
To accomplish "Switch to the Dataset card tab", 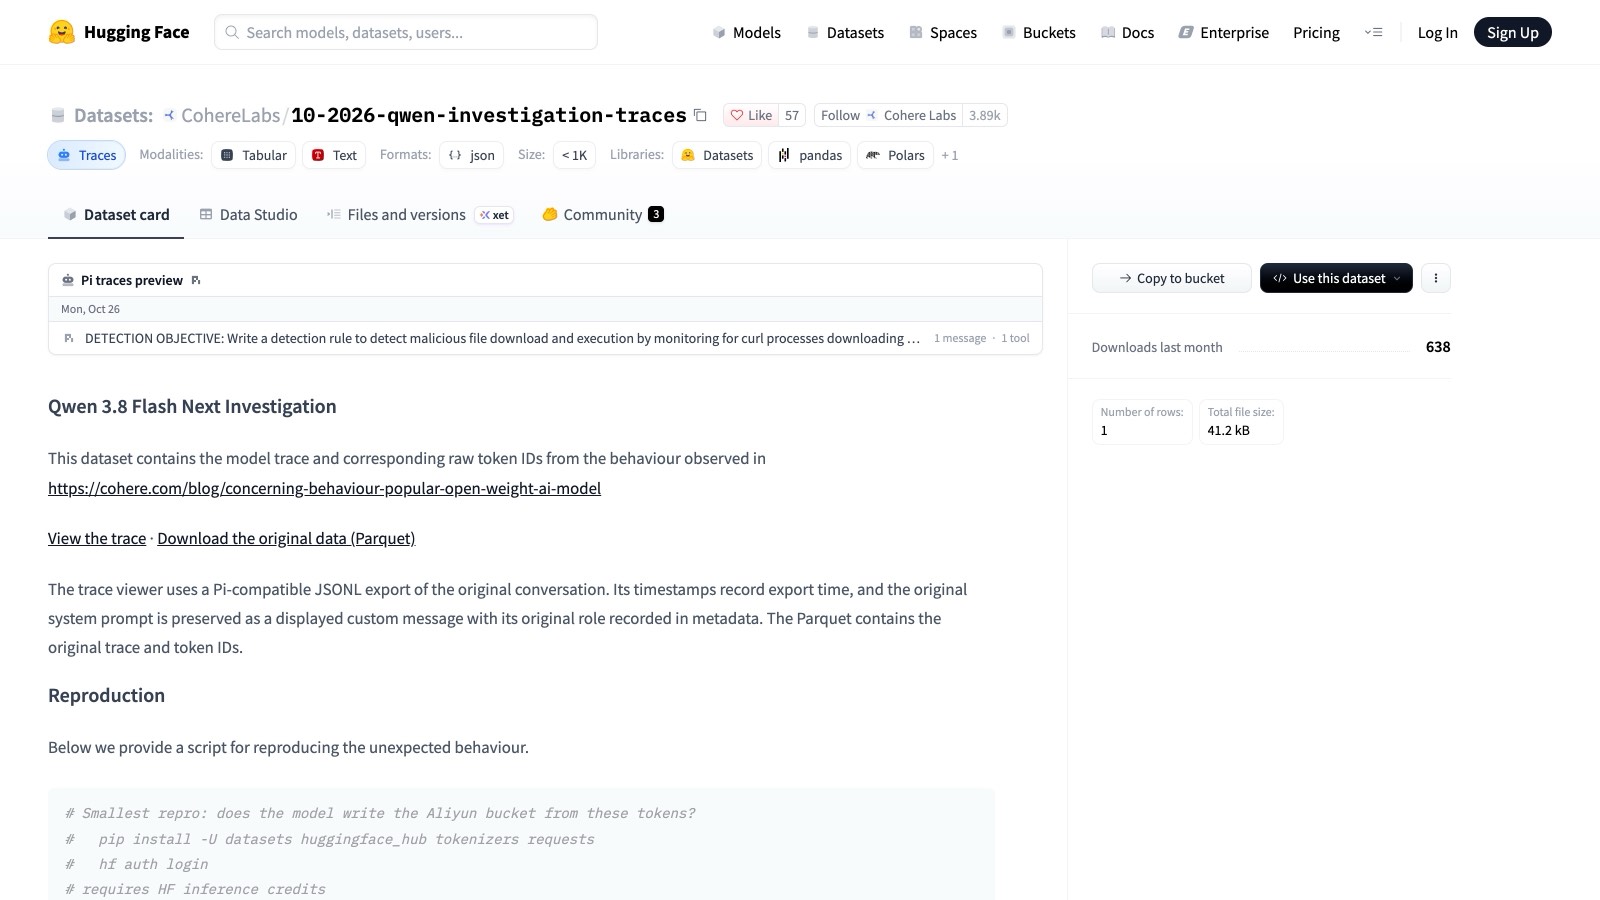I will click(116, 214).
